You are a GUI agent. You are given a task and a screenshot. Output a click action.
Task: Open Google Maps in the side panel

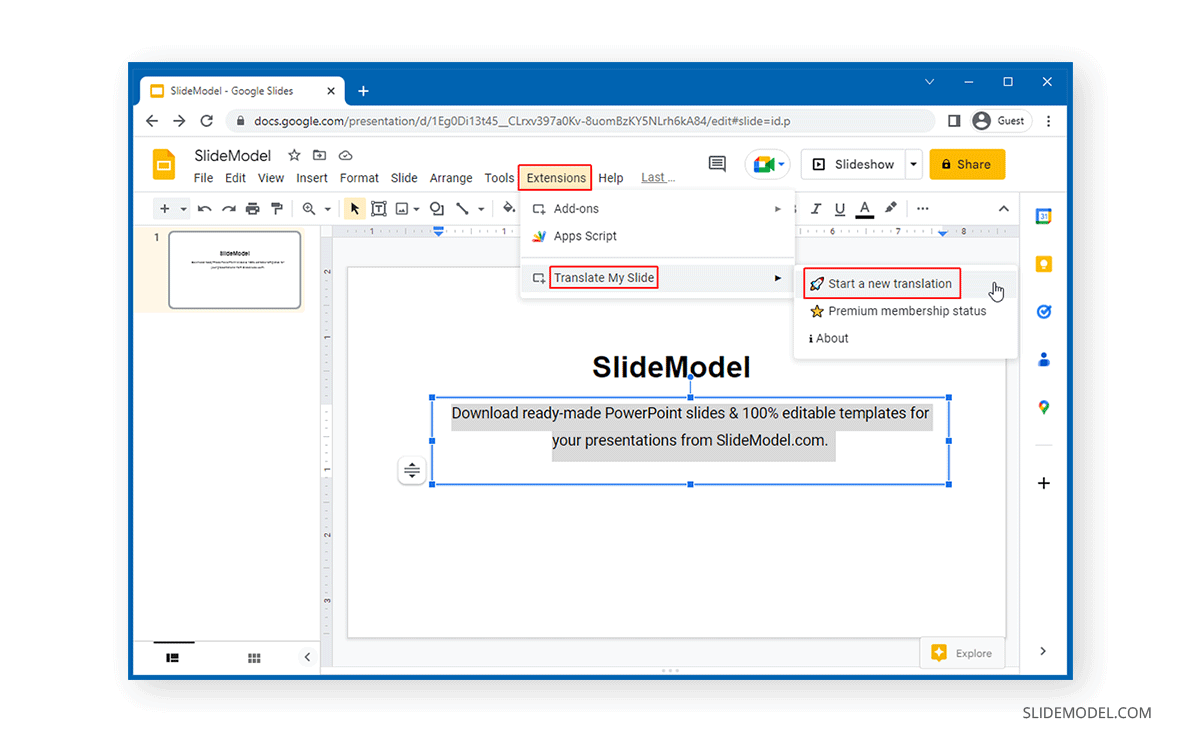(1043, 407)
